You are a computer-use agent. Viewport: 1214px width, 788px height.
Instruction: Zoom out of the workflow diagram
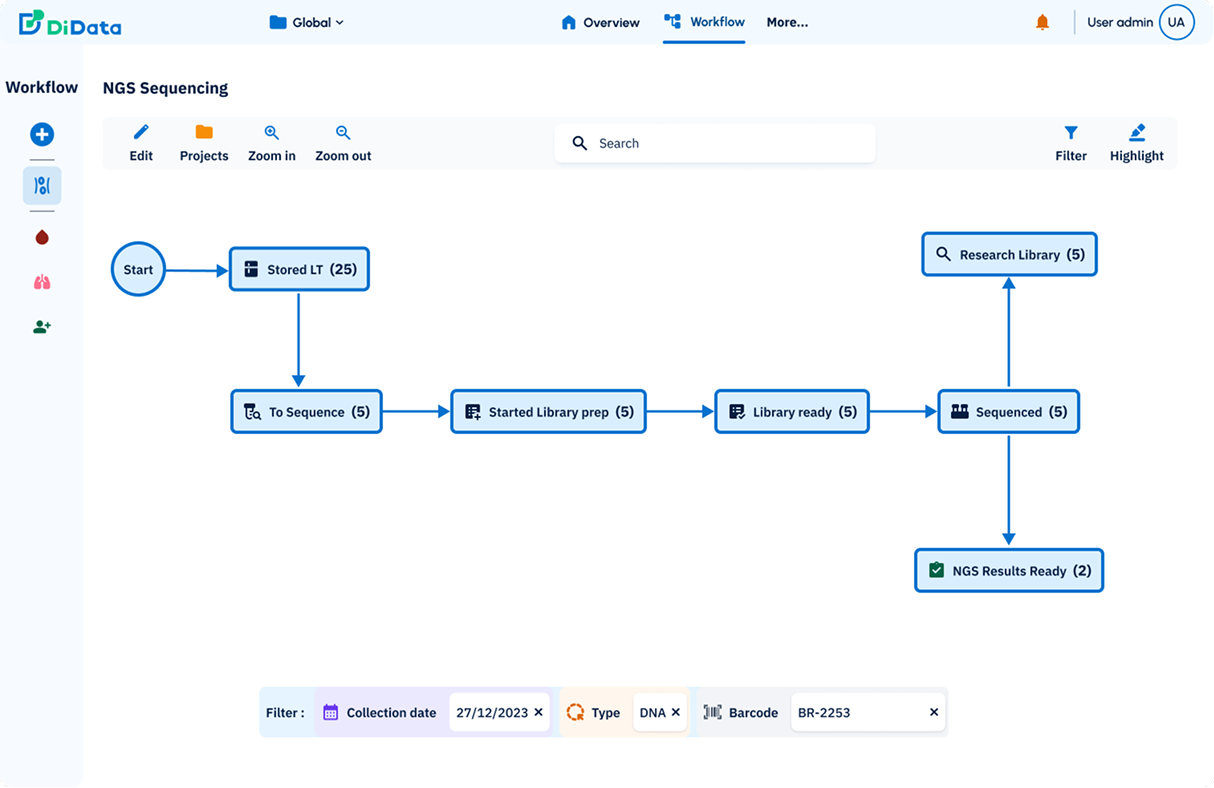point(343,143)
